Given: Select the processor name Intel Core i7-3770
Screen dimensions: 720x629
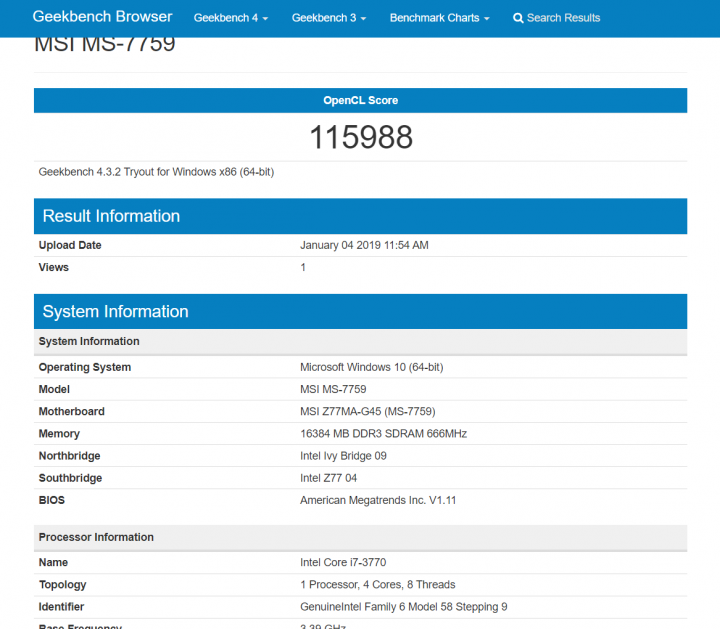Looking at the screenshot, I should tap(343, 562).
